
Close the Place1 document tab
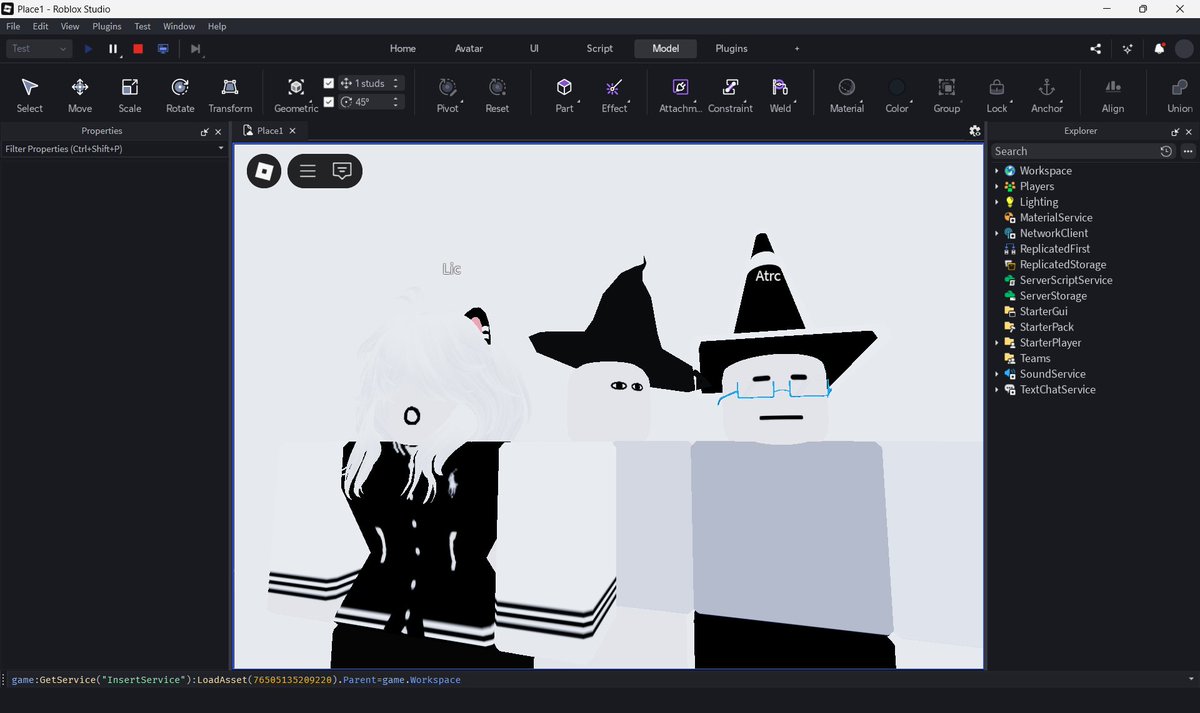point(294,131)
